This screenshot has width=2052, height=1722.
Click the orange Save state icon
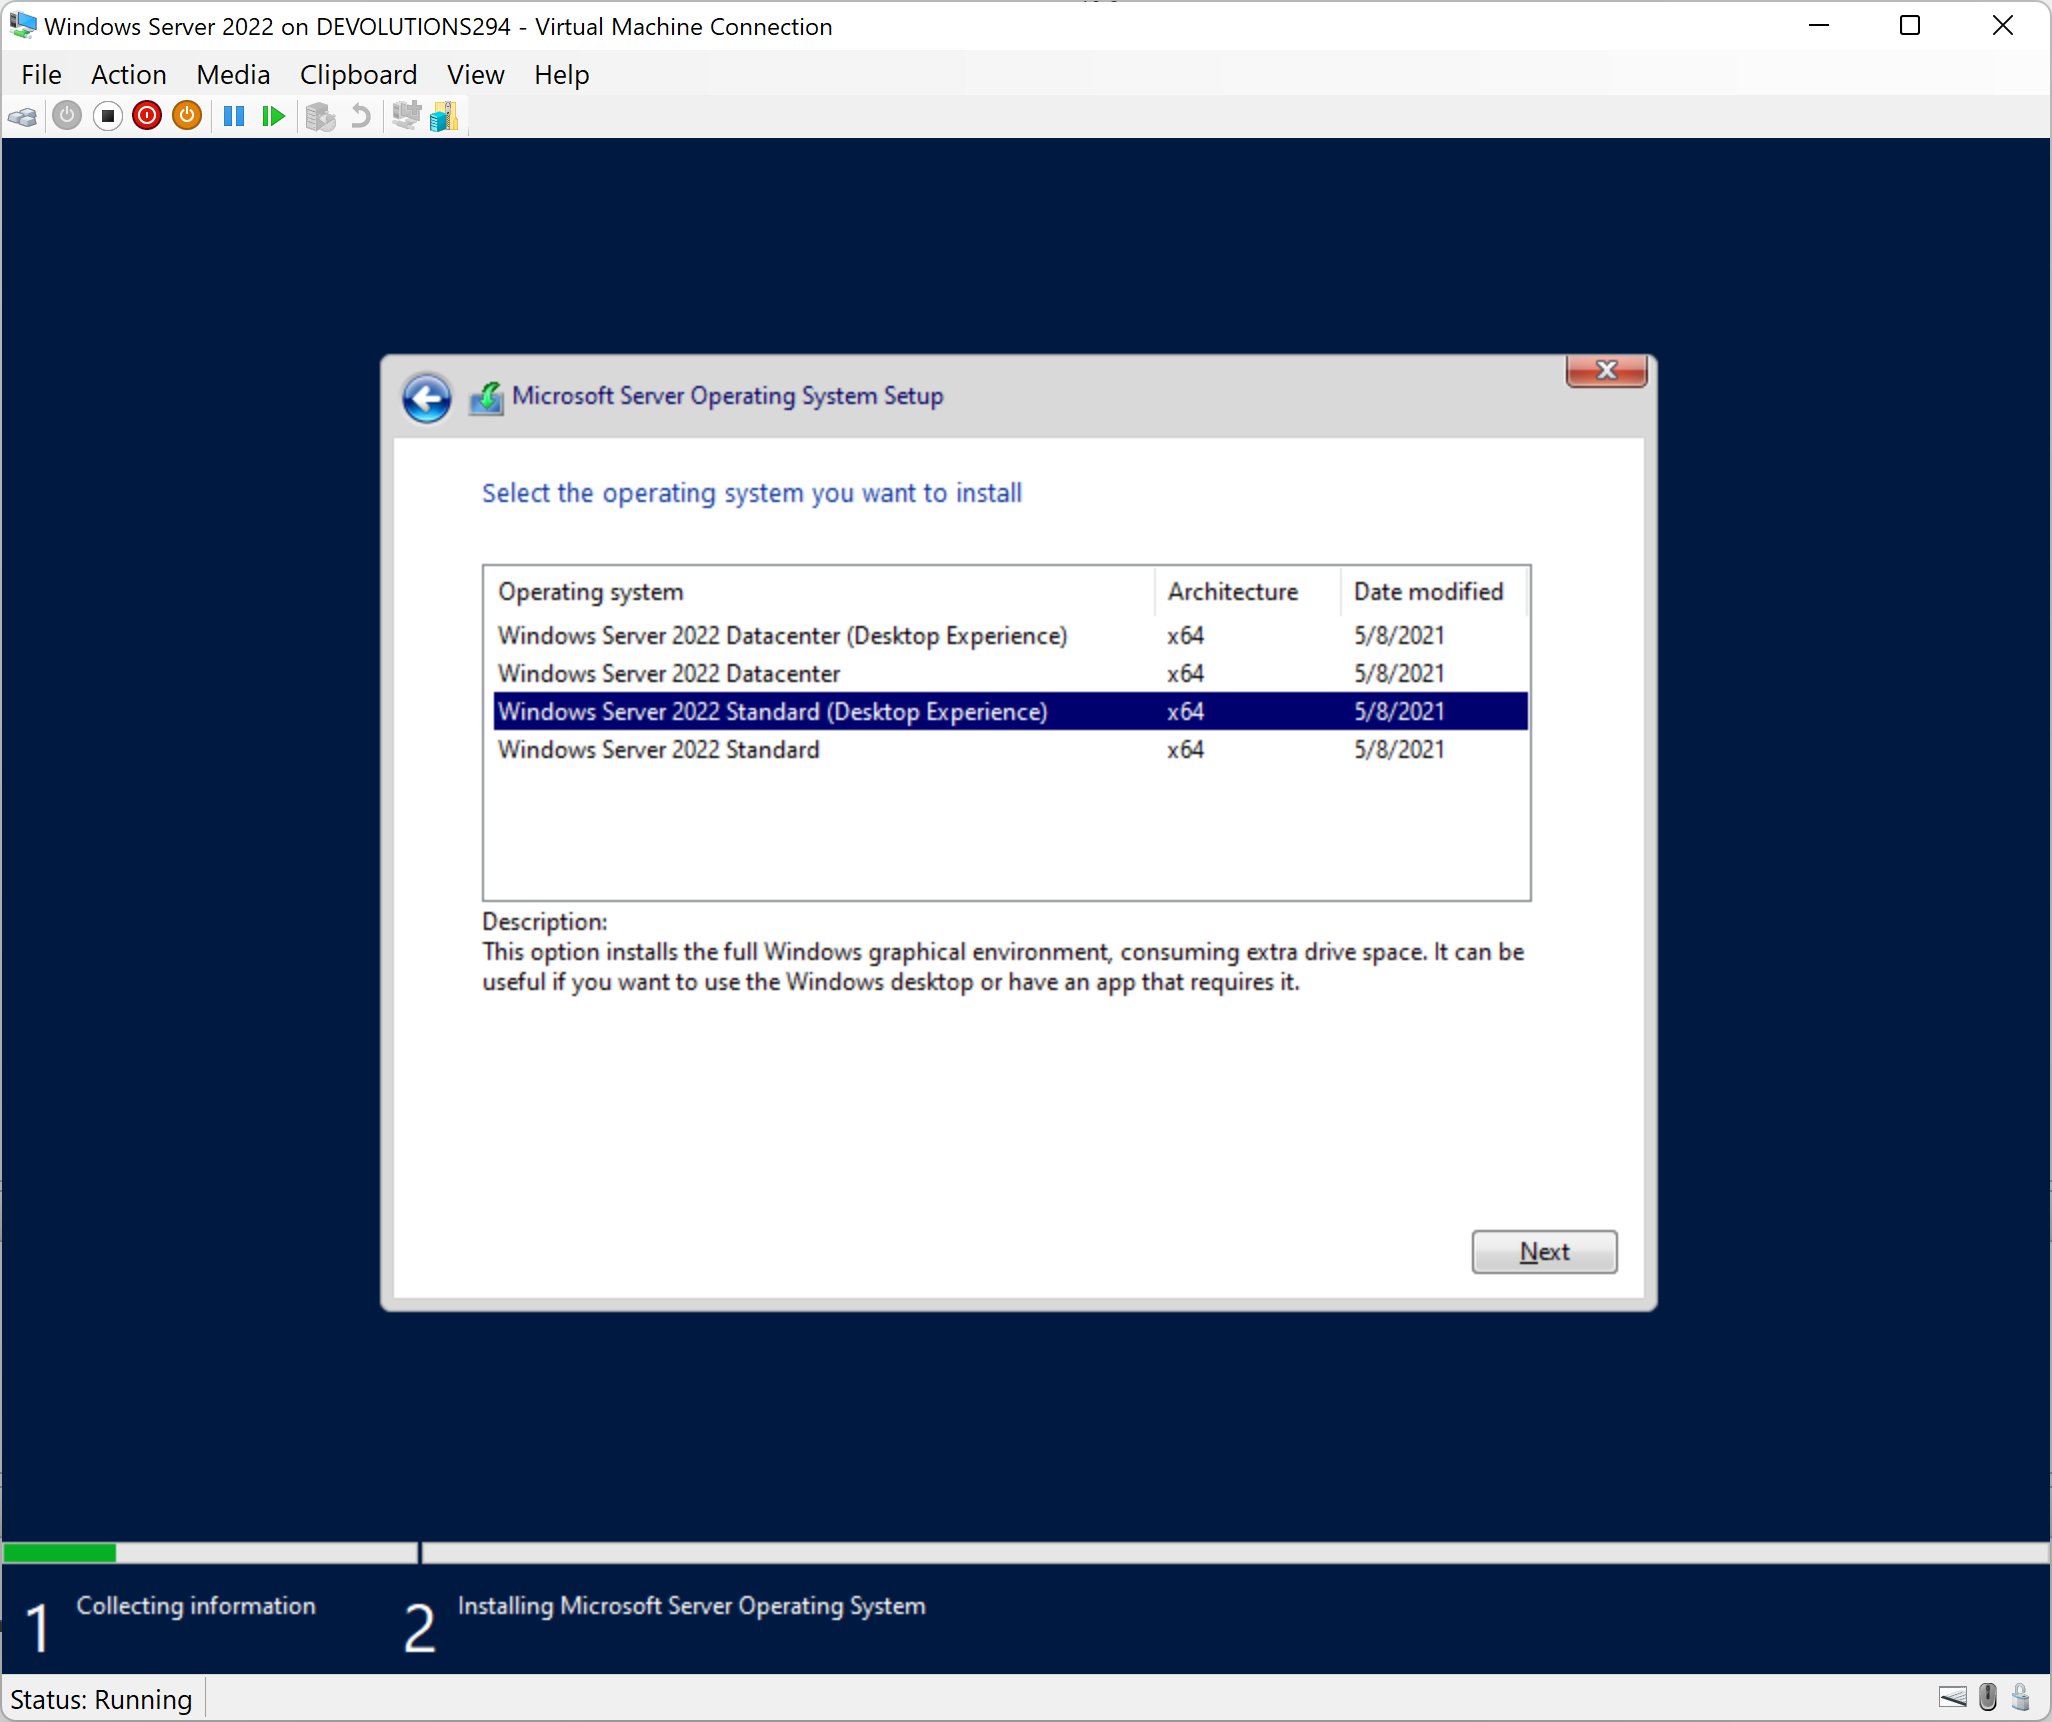[x=187, y=116]
